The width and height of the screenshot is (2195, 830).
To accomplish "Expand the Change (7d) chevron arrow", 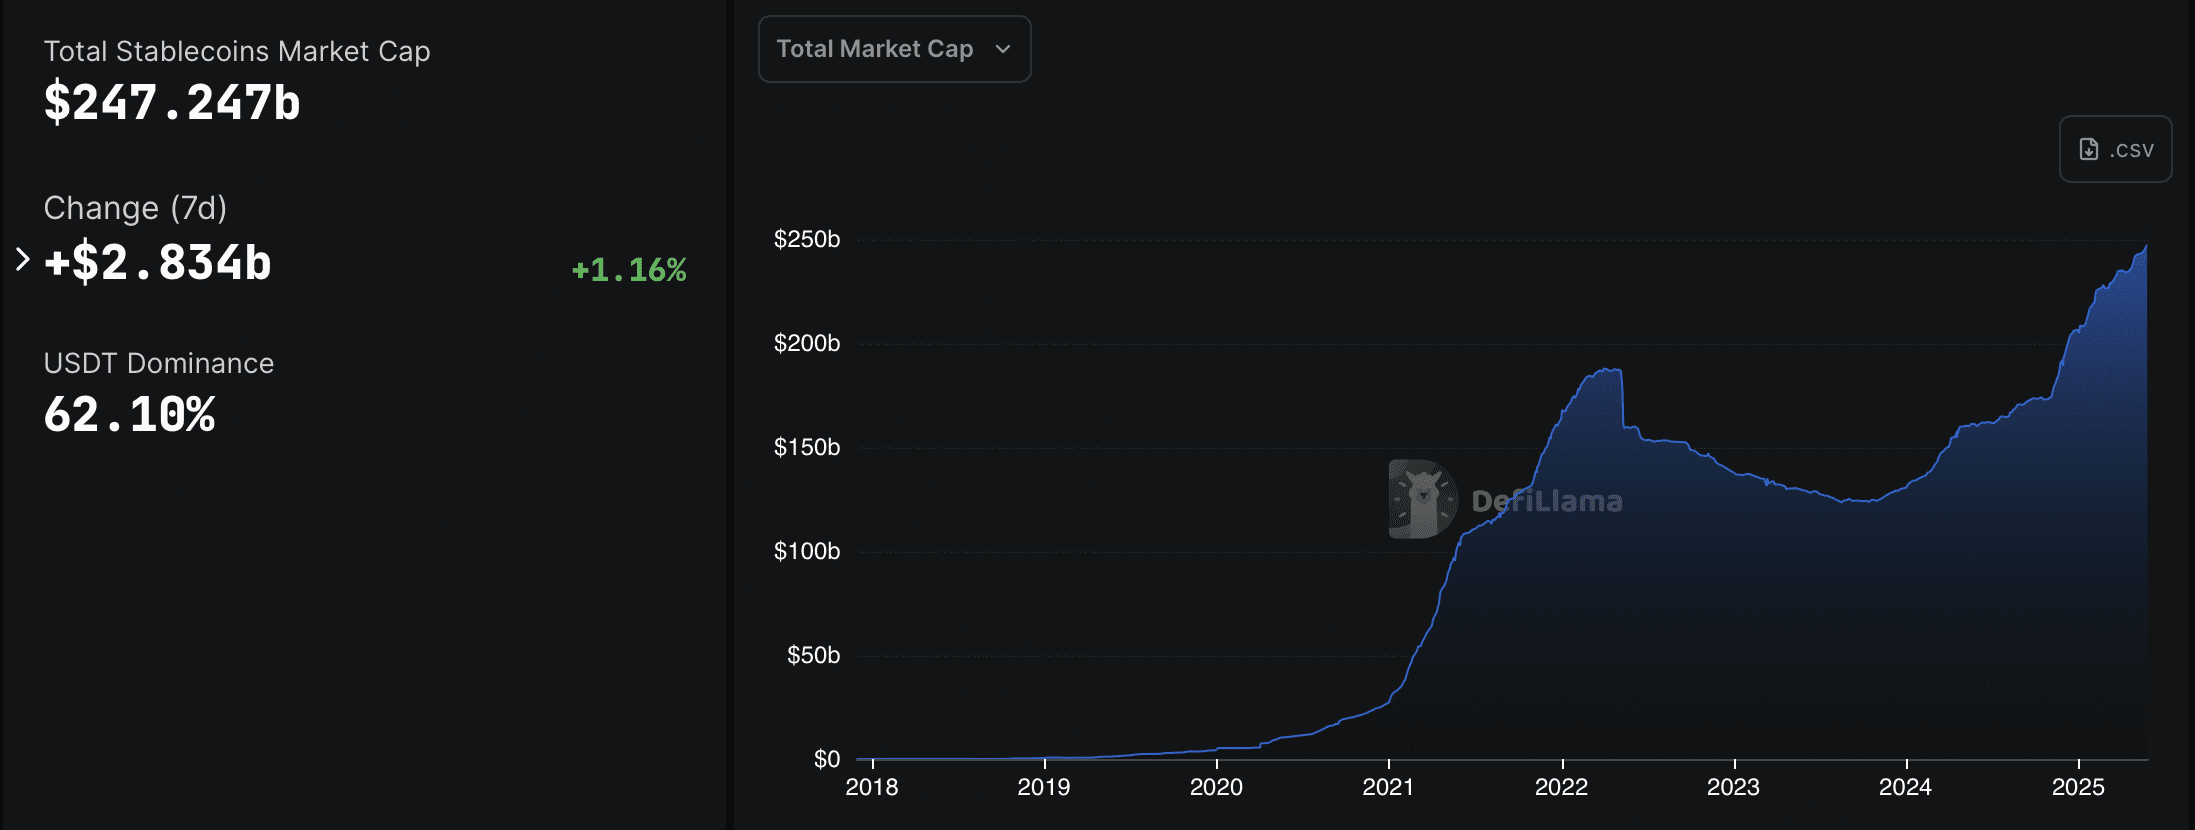I will (23, 260).
